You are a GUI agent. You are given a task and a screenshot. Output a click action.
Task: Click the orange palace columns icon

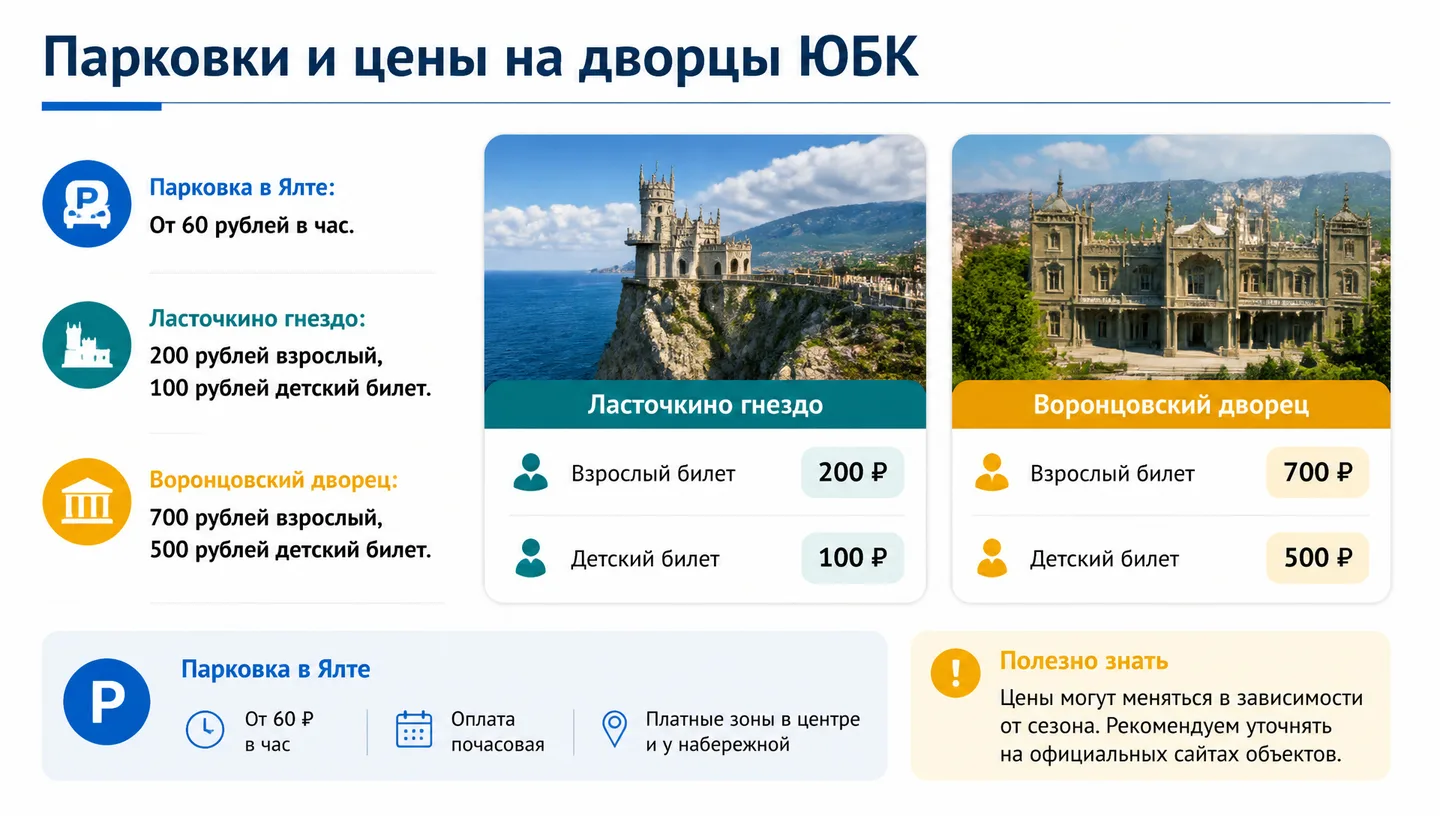coord(87,502)
